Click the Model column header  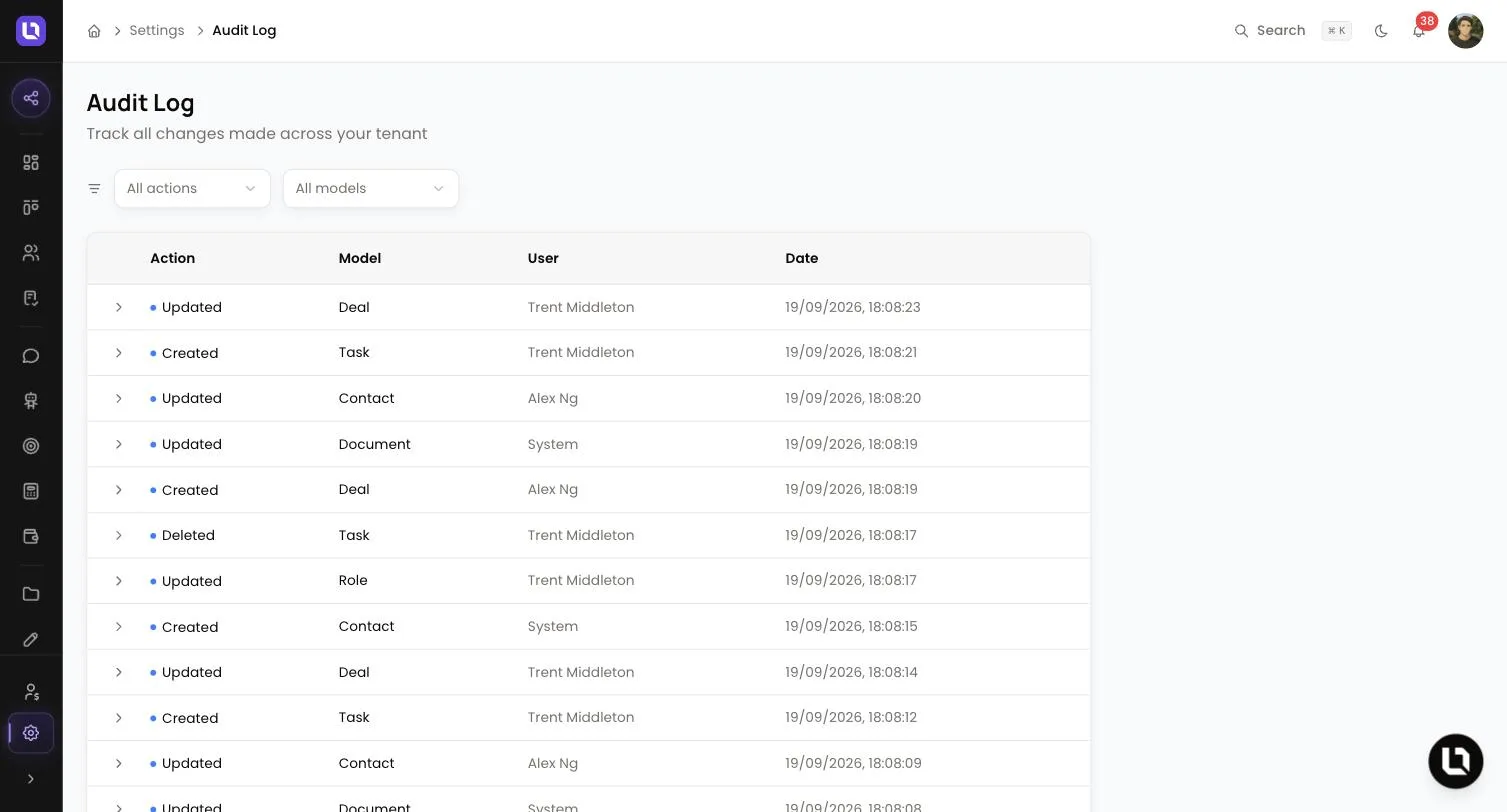(360, 258)
